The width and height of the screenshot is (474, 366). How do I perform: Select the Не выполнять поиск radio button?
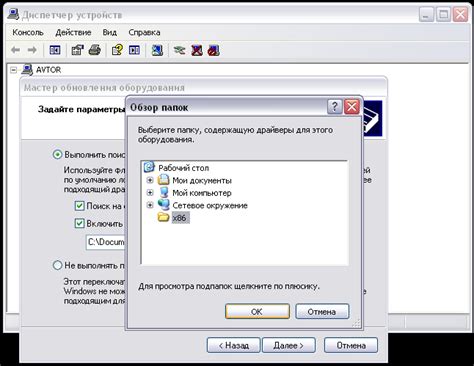tap(58, 265)
